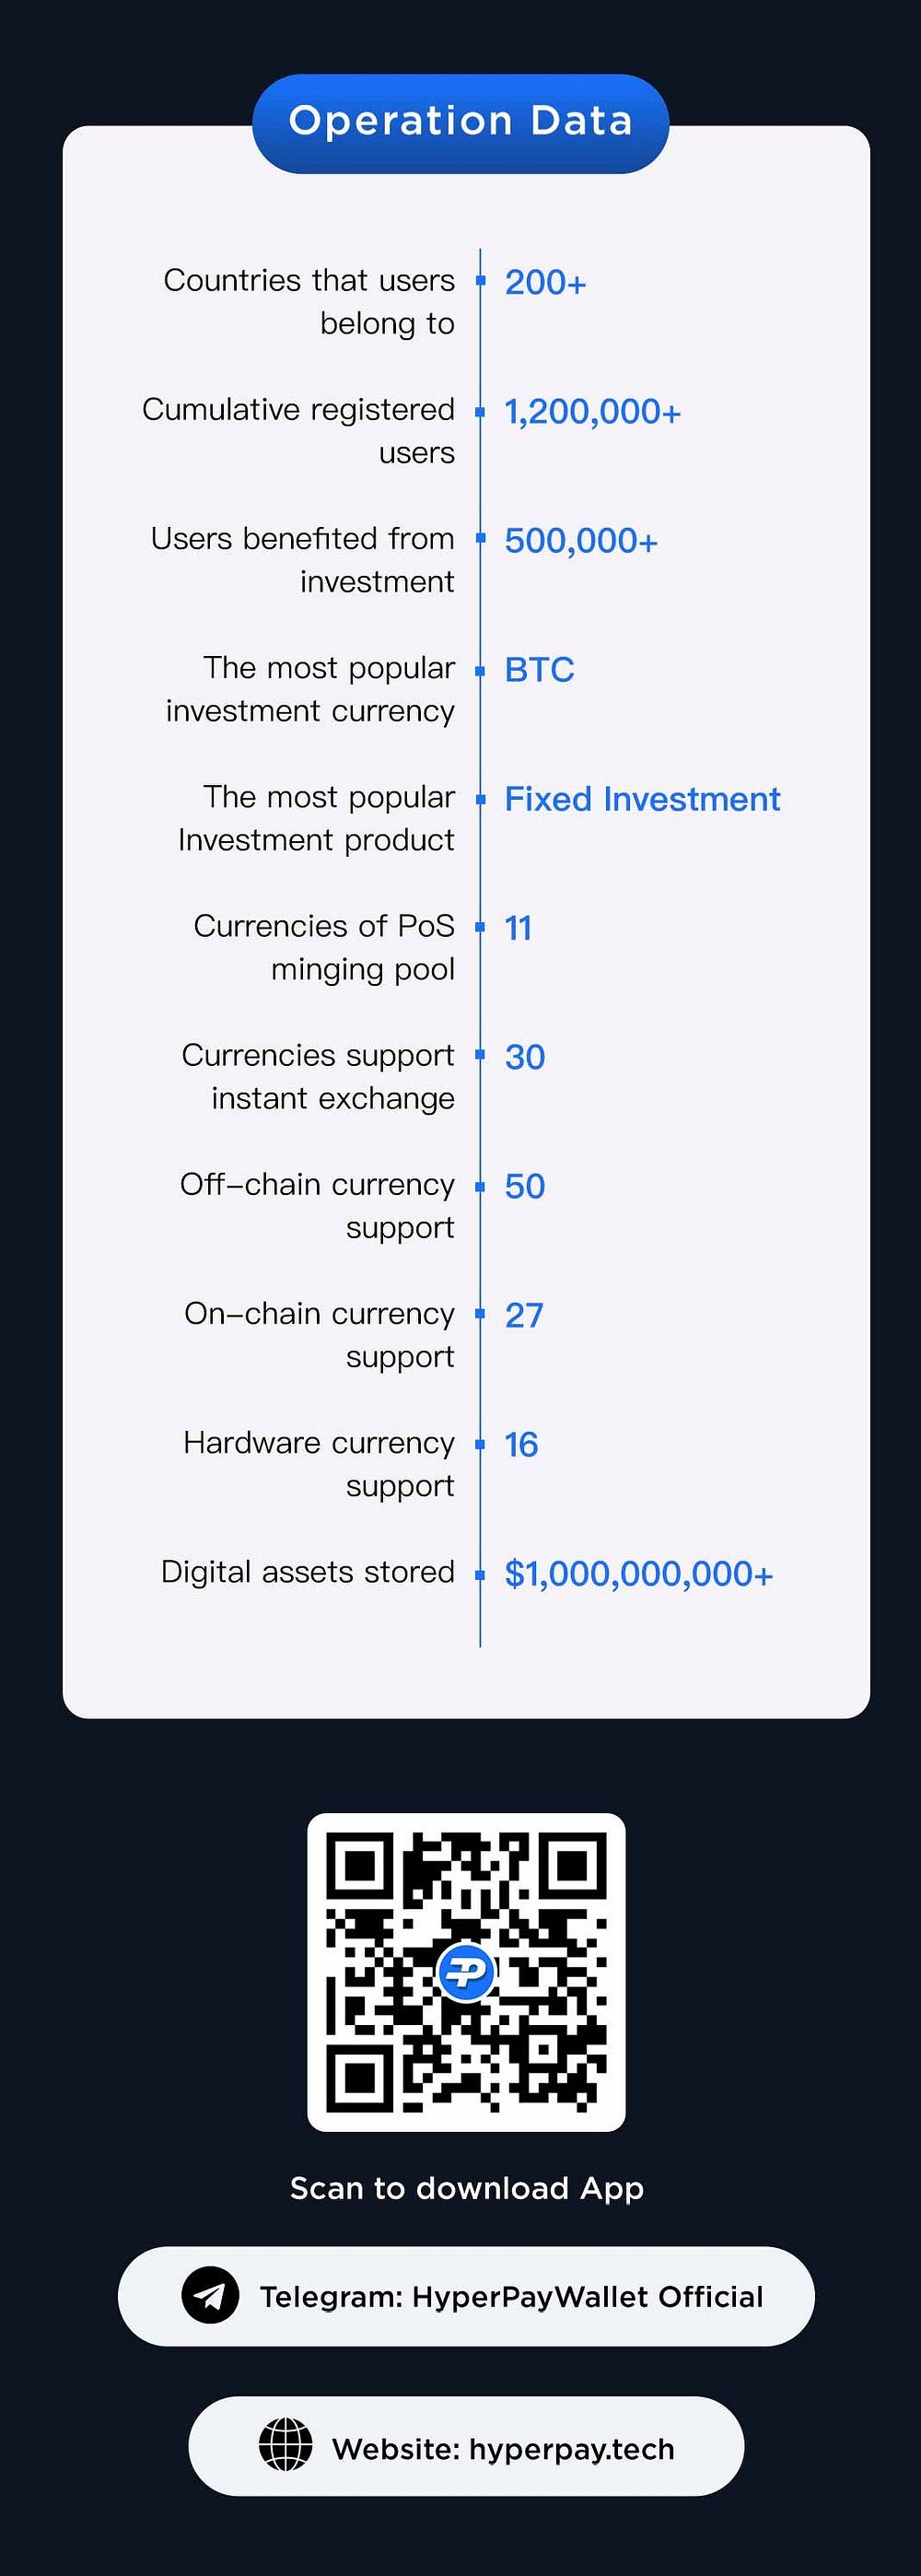Screen dimensions: 921x2576
Task: Click the timeline bullet beside 200+
Action: click(x=480, y=282)
